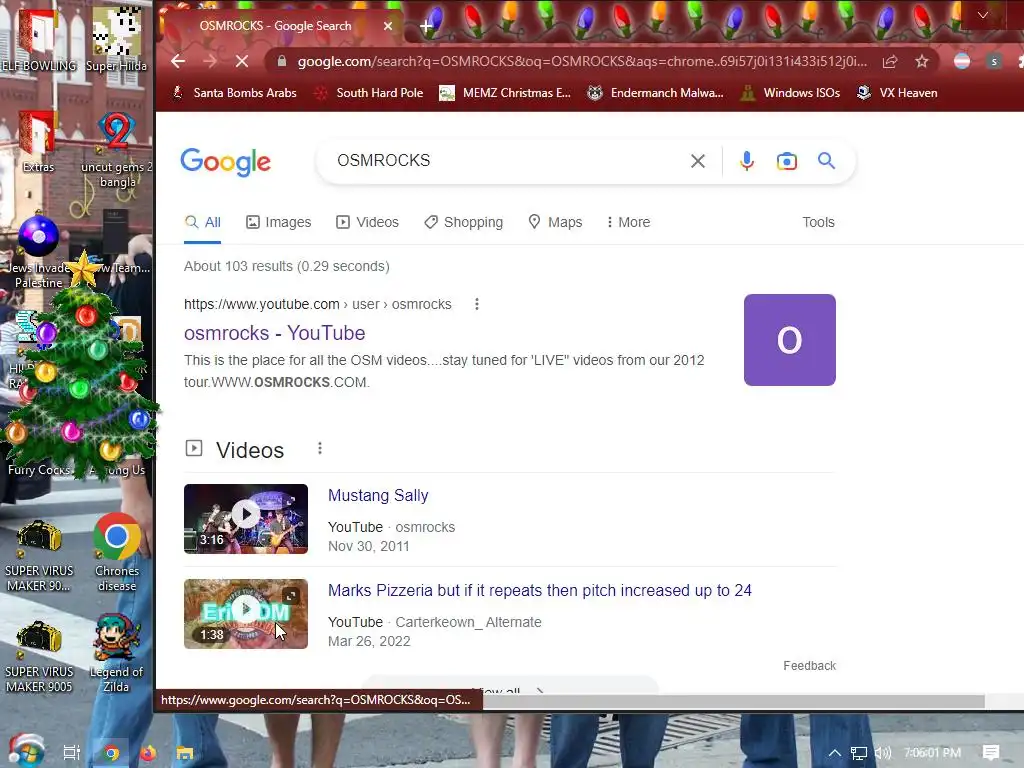This screenshot has height=768, width=1024.
Task: Click the Chrome taskbar icon
Action: point(112,754)
